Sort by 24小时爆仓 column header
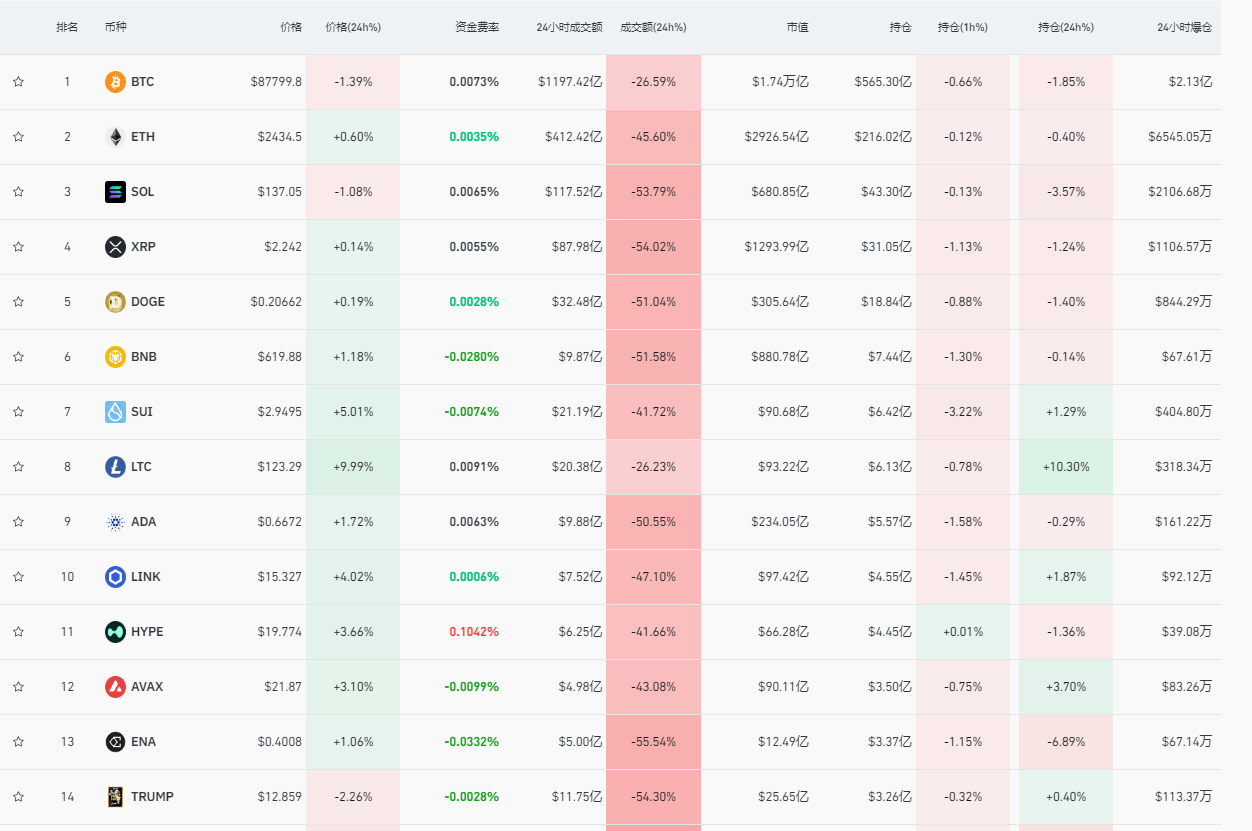The height and width of the screenshot is (831, 1252). pyautogui.click(x=1184, y=27)
